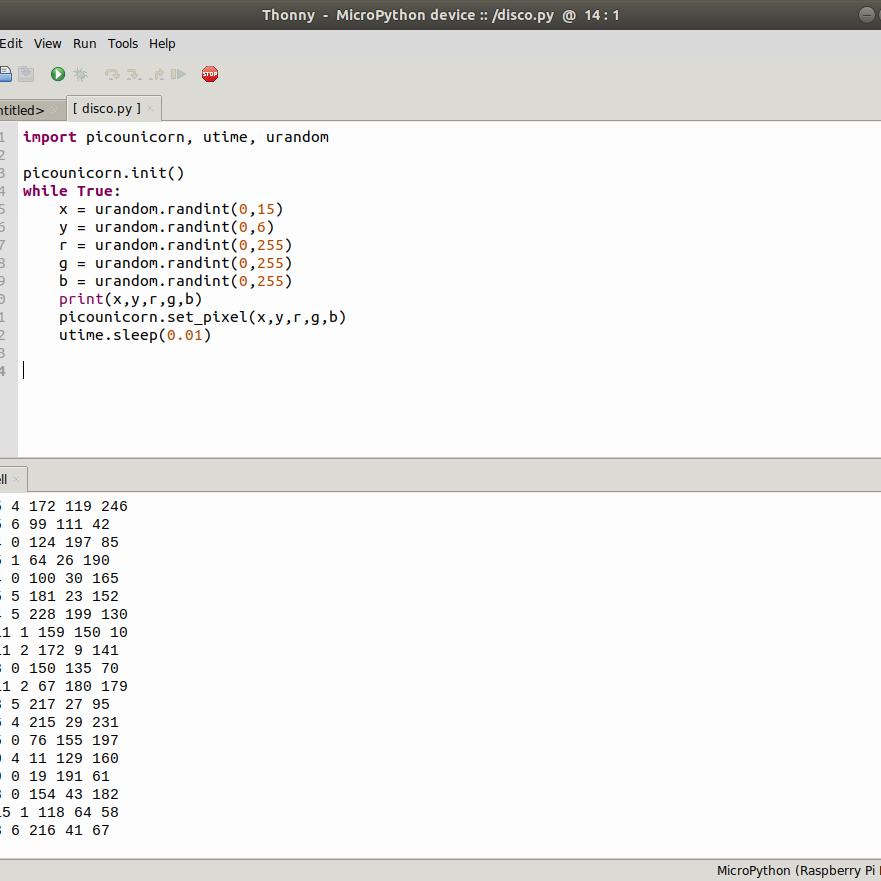Screen dimensions: 881x881
Task: Click the 'while True:' line
Action: click(72, 191)
